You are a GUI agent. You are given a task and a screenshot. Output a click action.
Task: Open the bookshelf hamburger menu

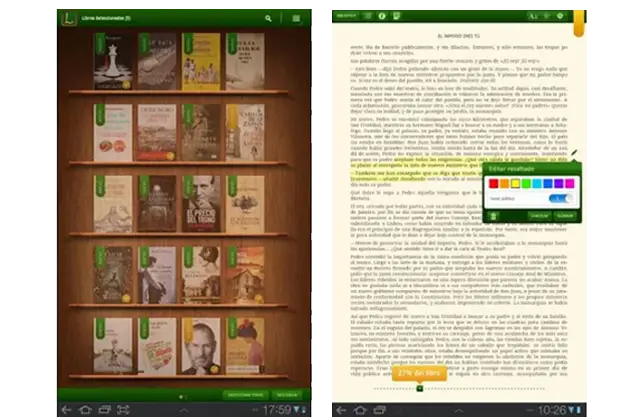296,18
